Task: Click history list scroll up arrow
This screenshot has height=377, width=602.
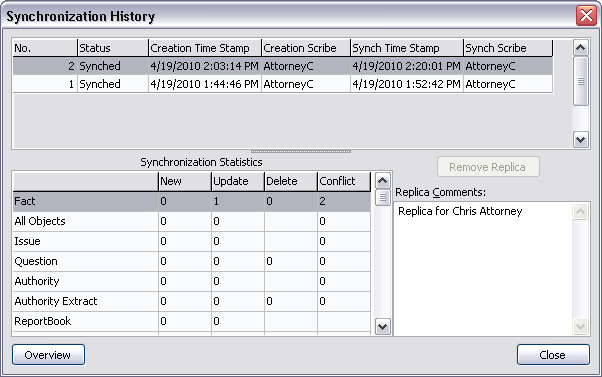Action: point(580,48)
